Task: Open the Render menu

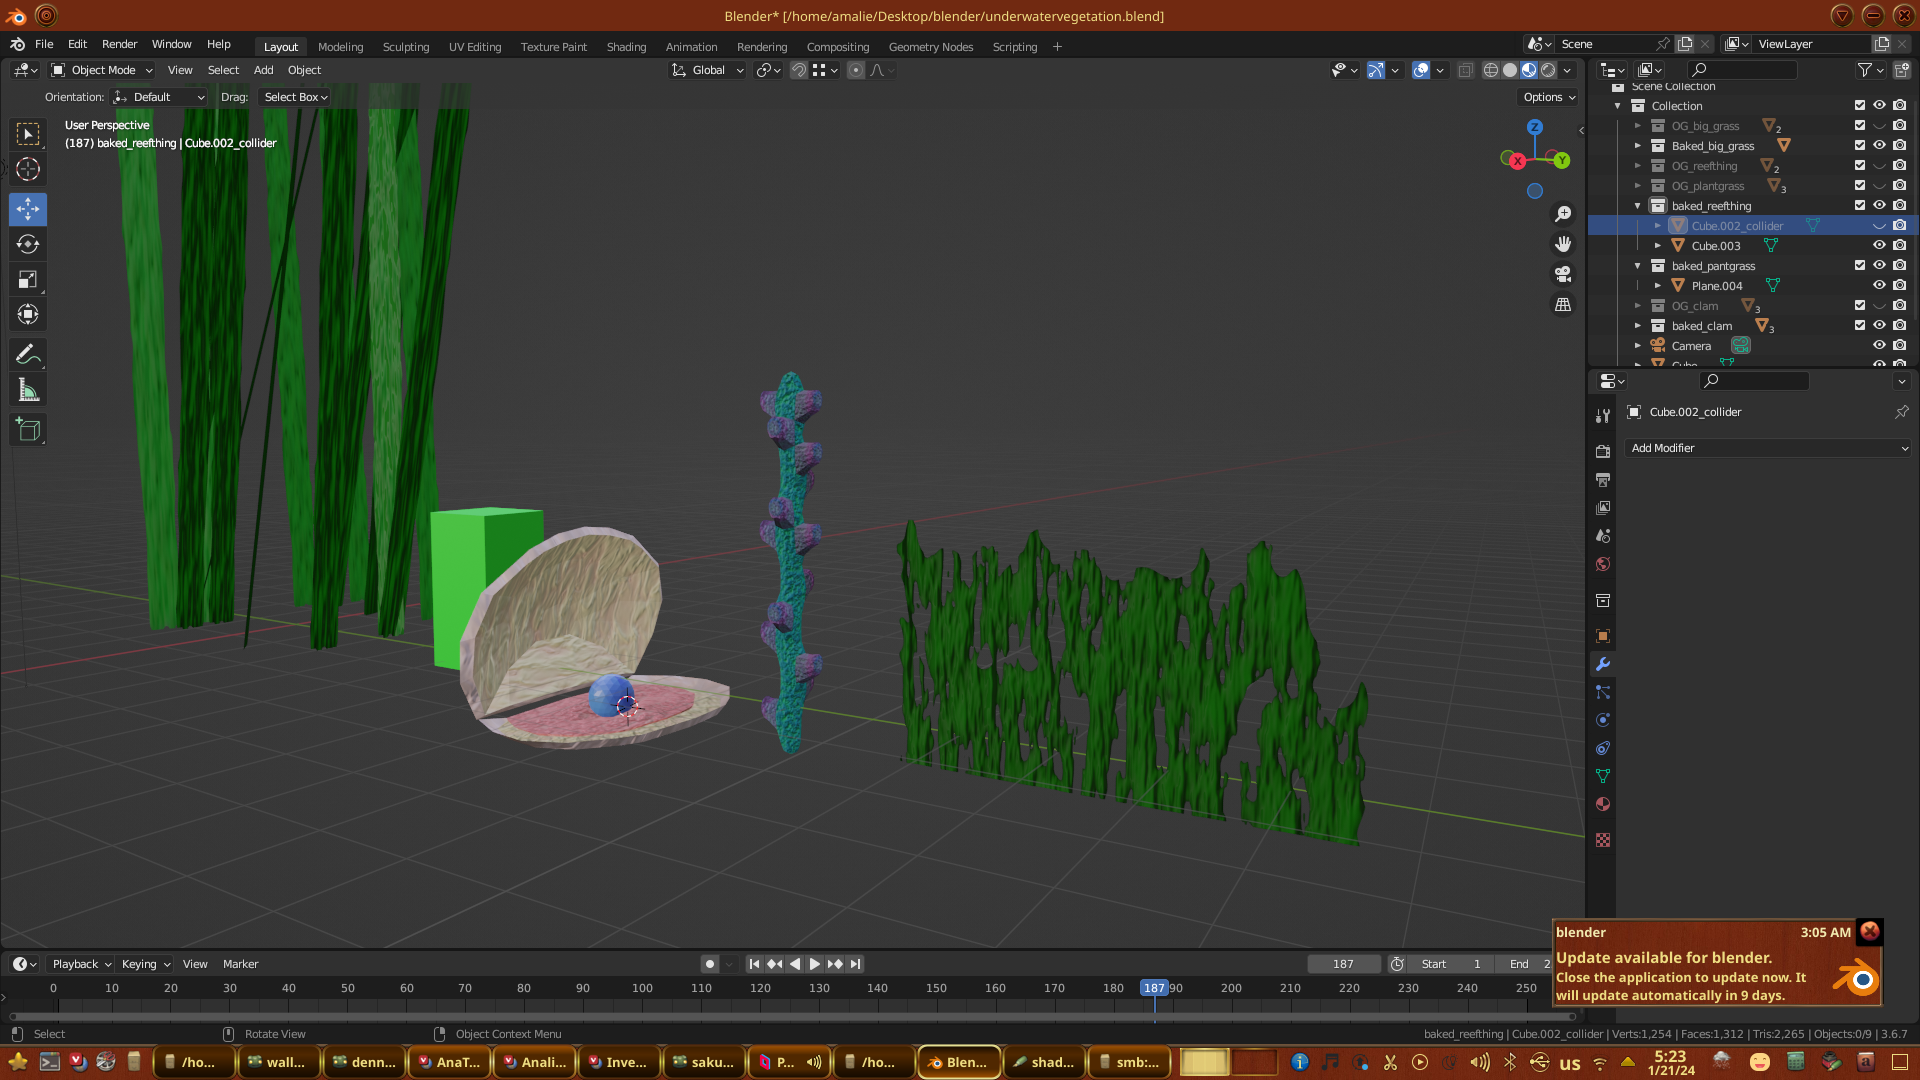Action: tap(119, 44)
